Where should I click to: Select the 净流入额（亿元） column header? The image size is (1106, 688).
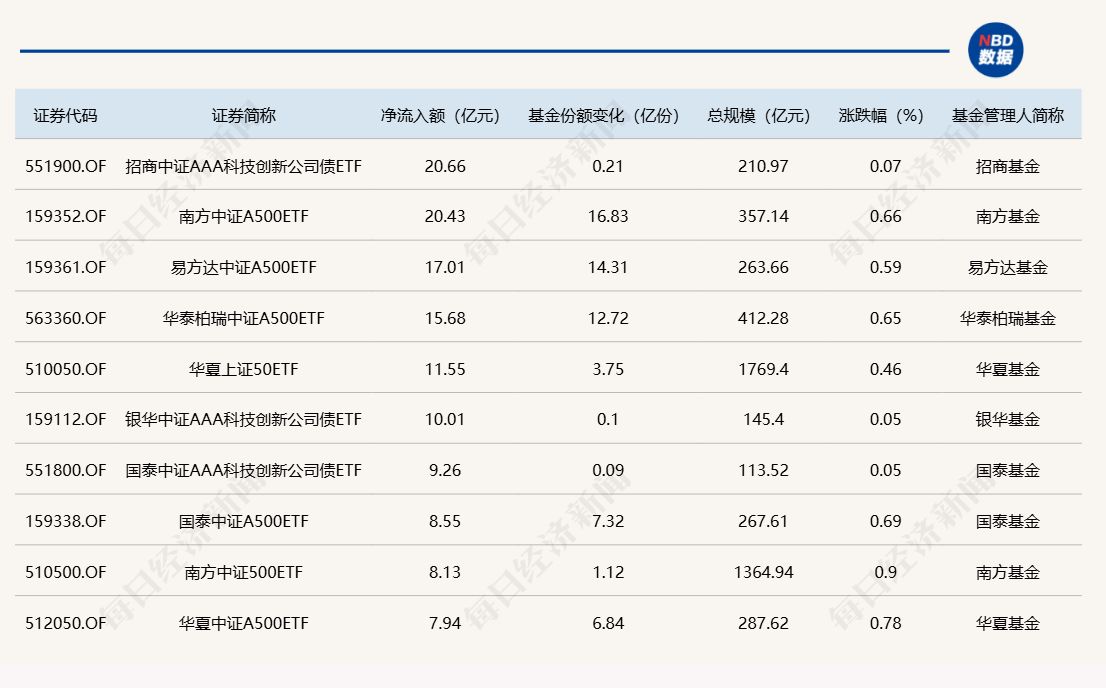coord(444,115)
